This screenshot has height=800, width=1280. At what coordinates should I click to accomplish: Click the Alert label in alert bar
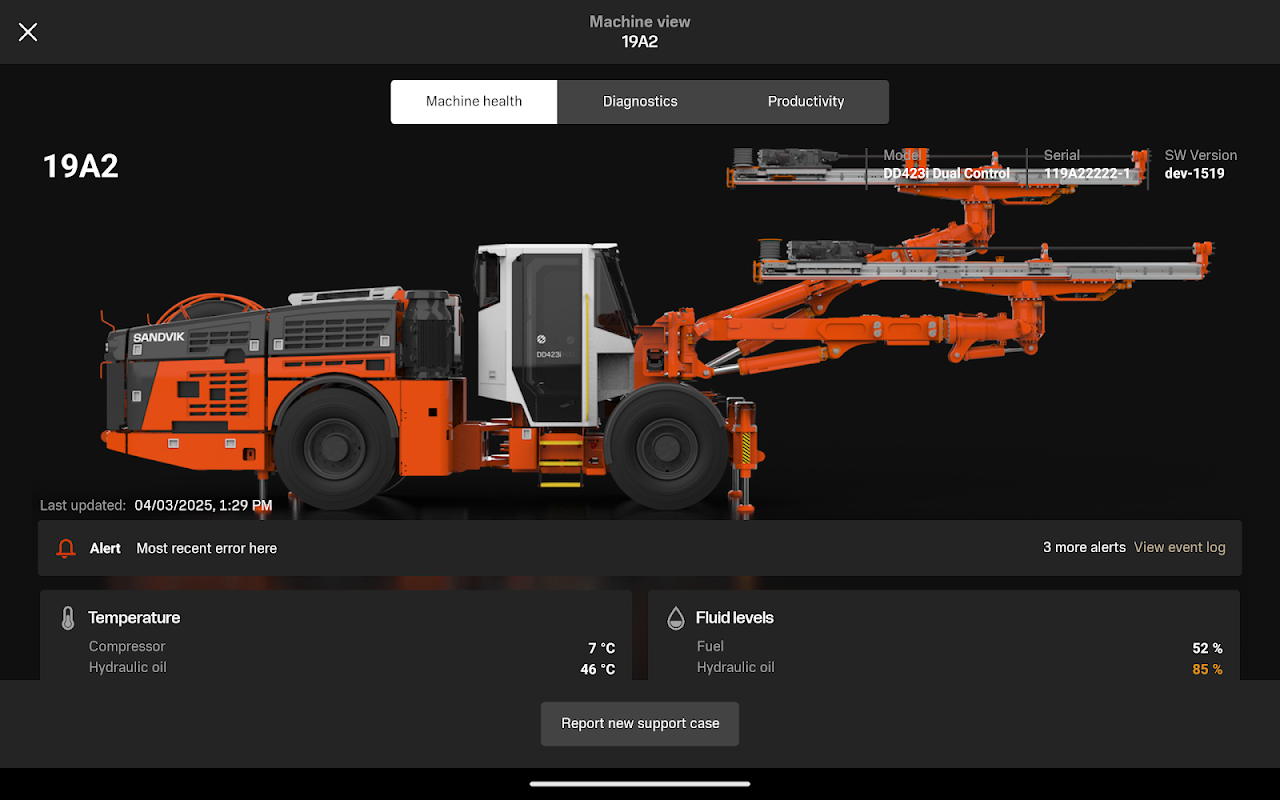coord(105,548)
